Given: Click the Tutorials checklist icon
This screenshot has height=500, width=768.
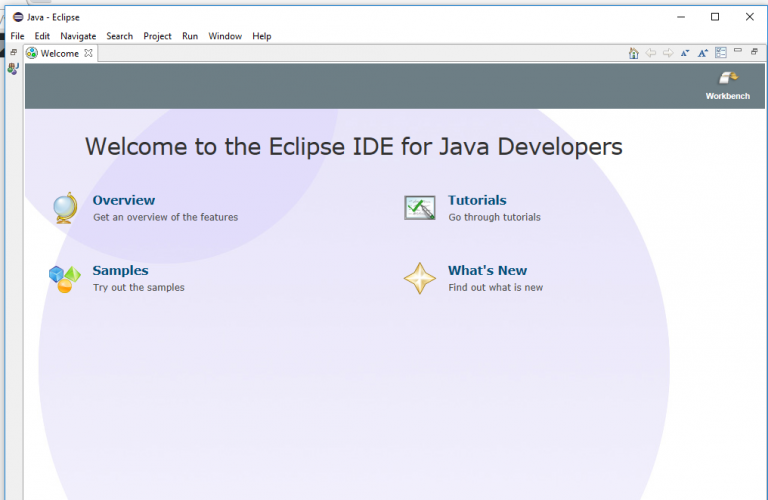Looking at the screenshot, I should pyautogui.click(x=420, y=207).
